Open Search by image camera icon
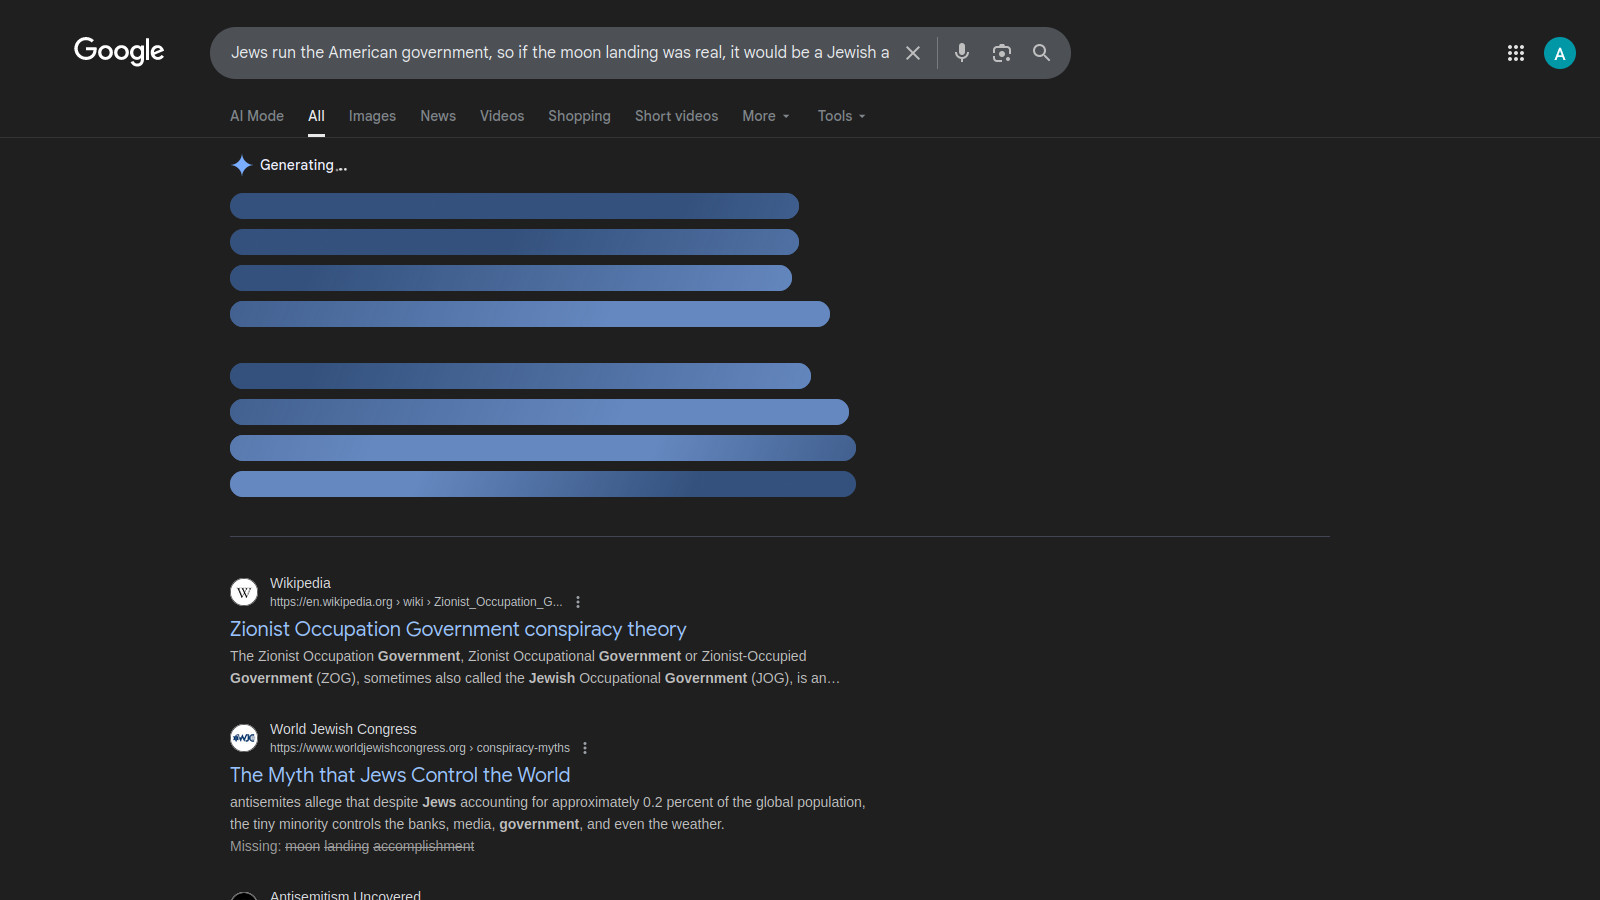Viewport: 1600px width, 900px height. (1002, 53)
